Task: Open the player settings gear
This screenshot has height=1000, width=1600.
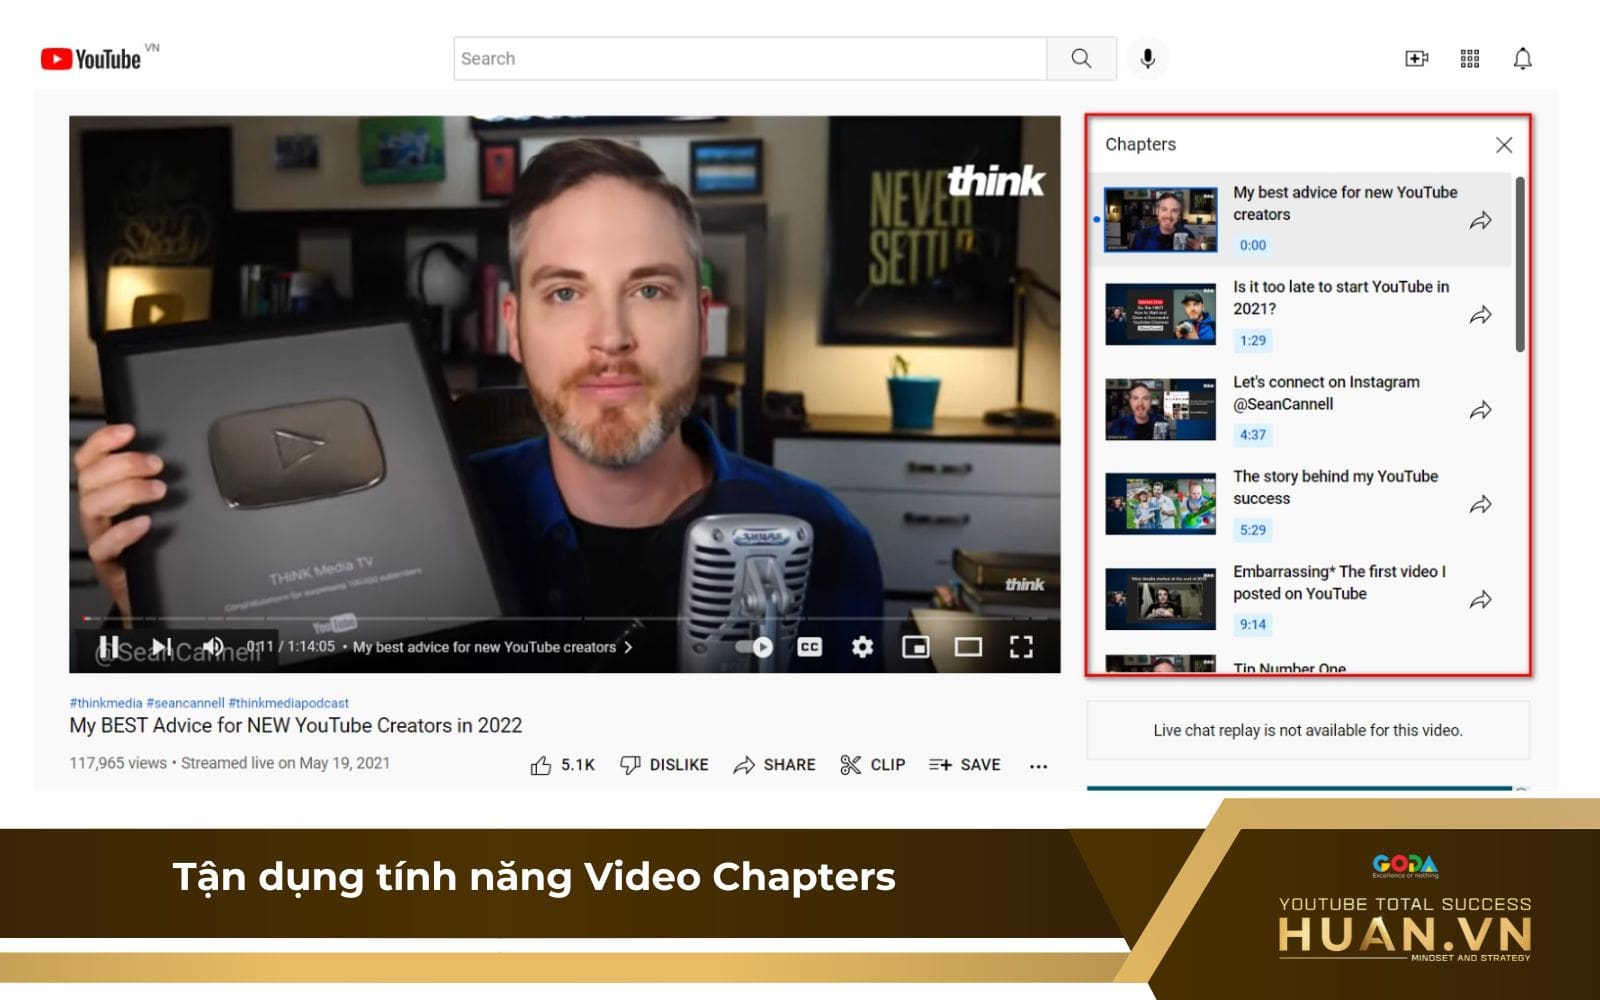Action: coord(862,647)
